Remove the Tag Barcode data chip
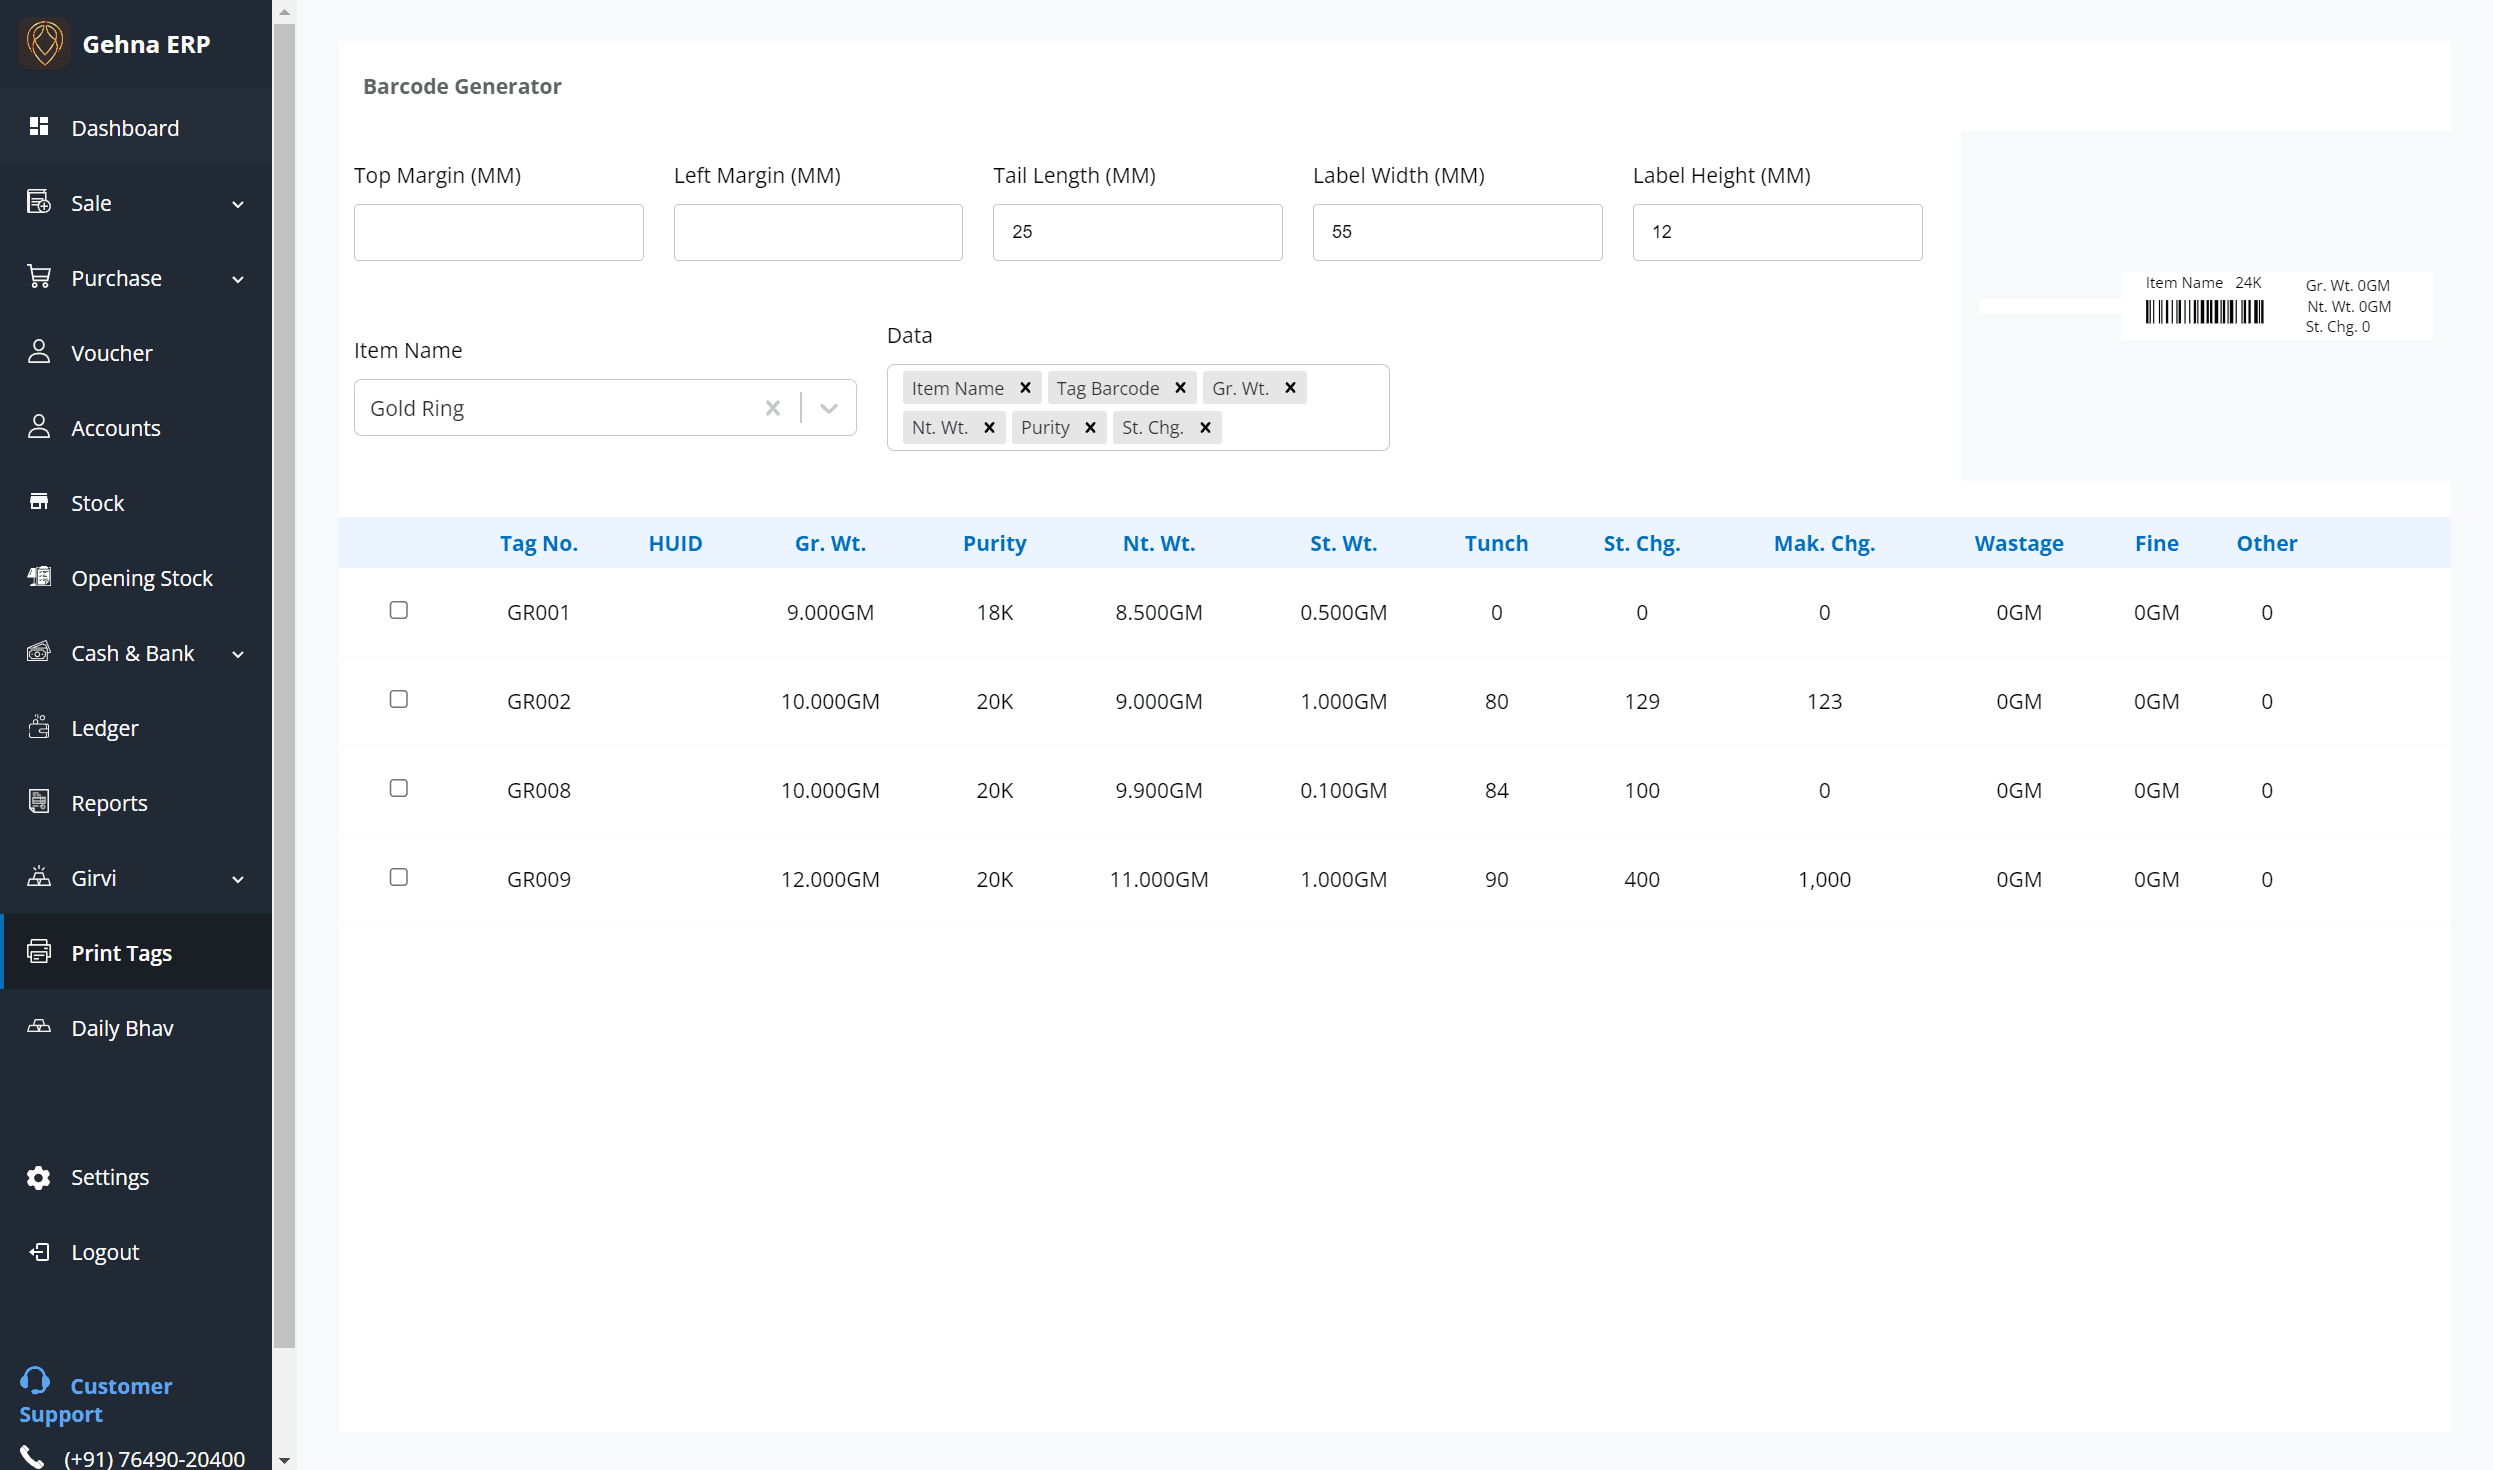Screen dimensions: 2493x1470 click(1181, 388)
